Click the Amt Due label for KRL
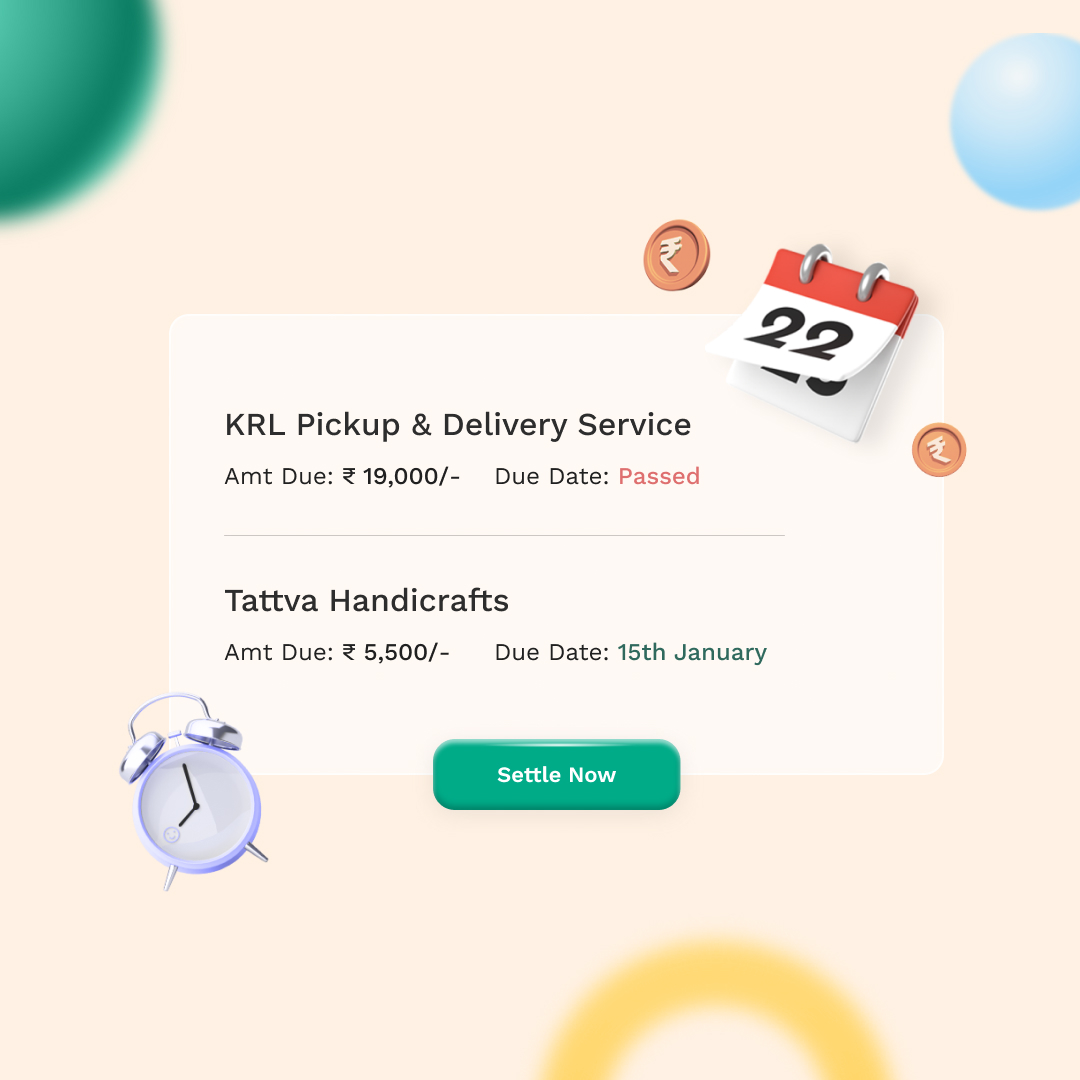1080x1080 pixels. [x=279, y=476]
